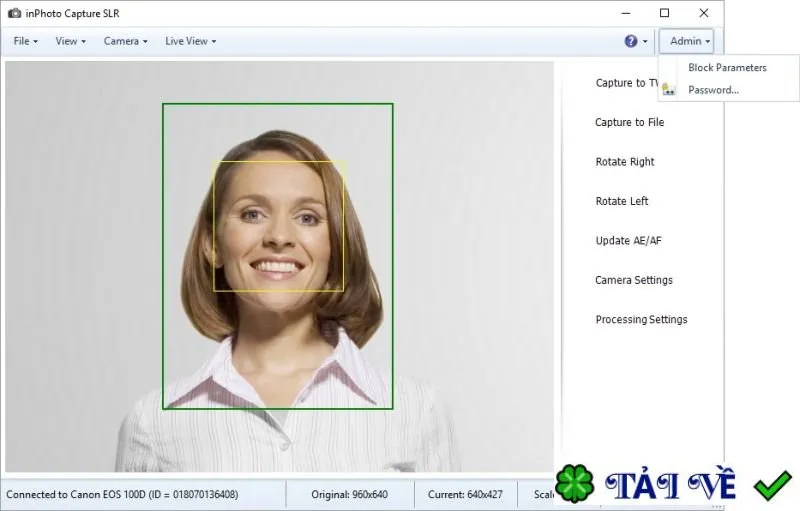Maximize the inPhoto Capture window
Screen dimensions: 800x511
click(664, 13)
